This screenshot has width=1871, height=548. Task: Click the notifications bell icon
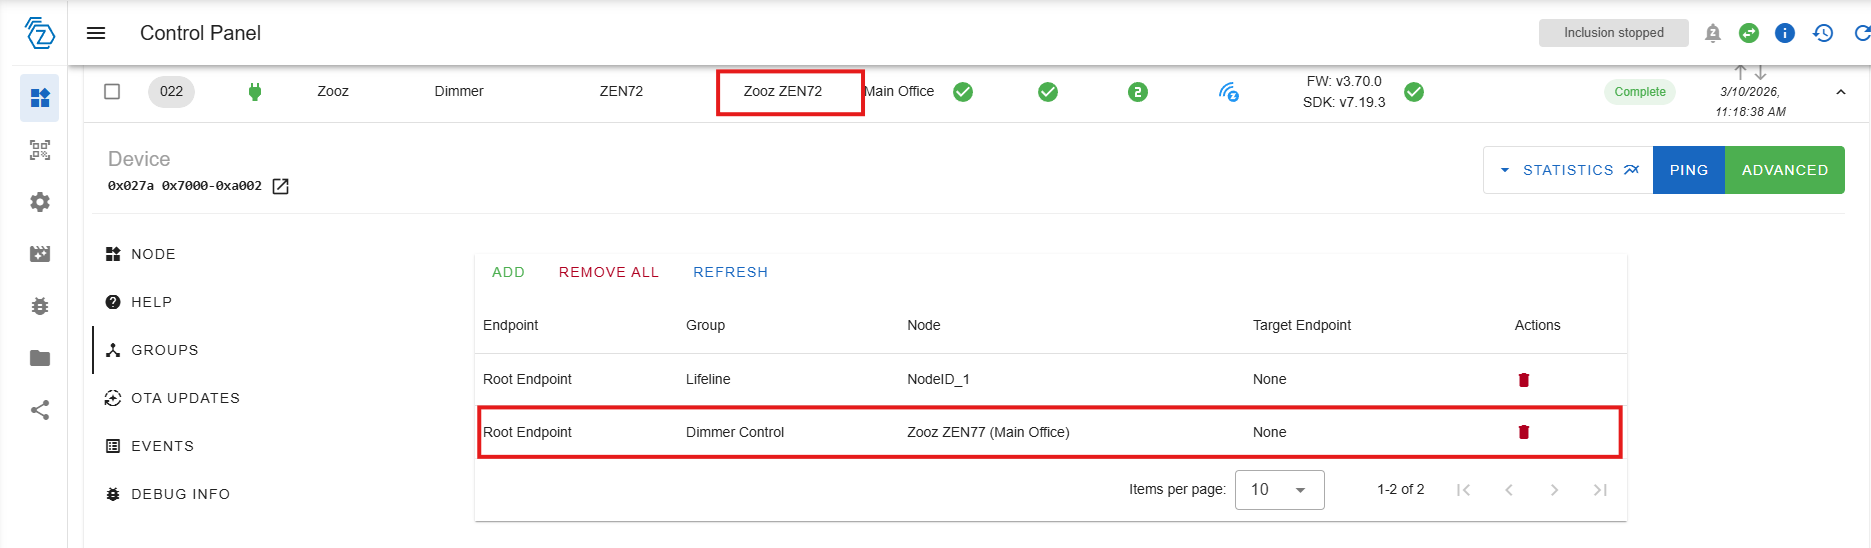tap(1713, 33)
